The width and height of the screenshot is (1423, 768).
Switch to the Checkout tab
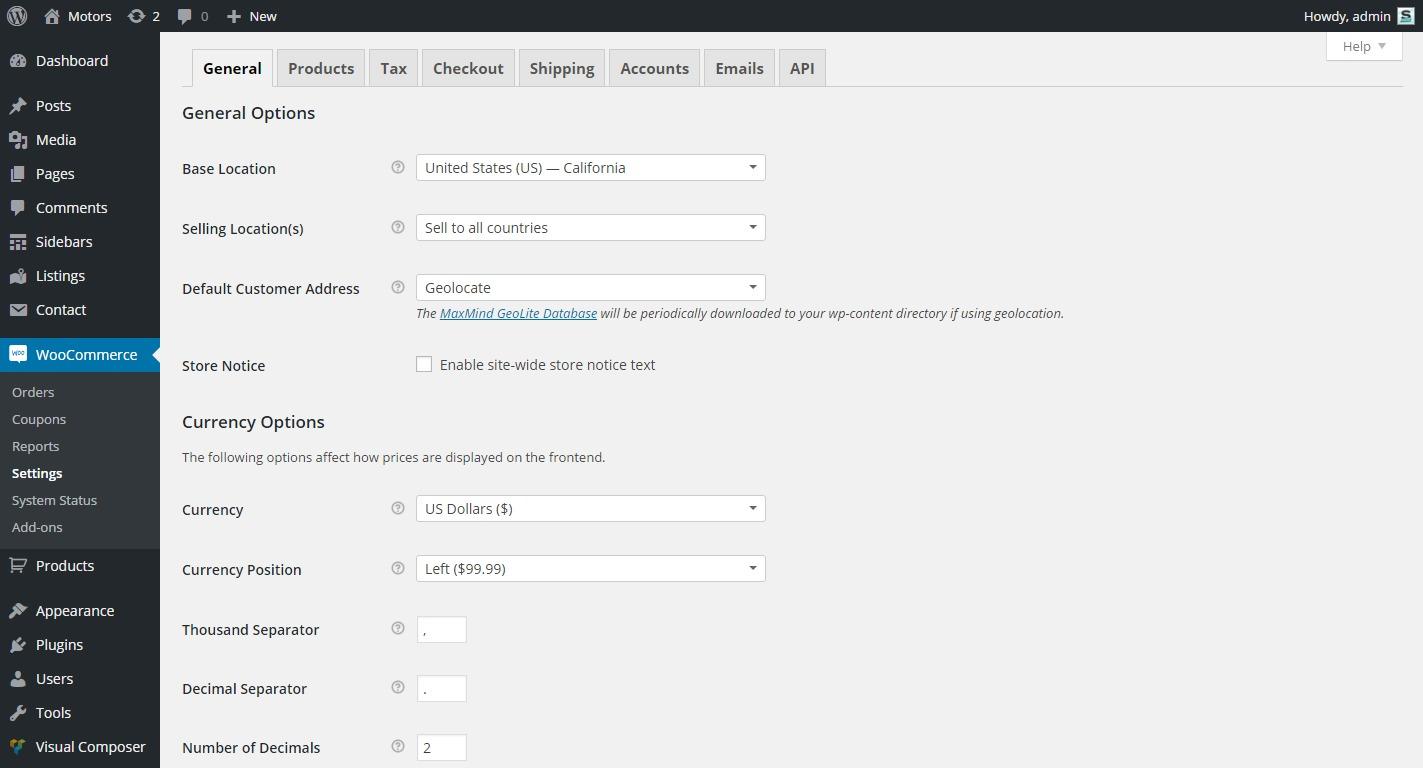click(468, 68)
